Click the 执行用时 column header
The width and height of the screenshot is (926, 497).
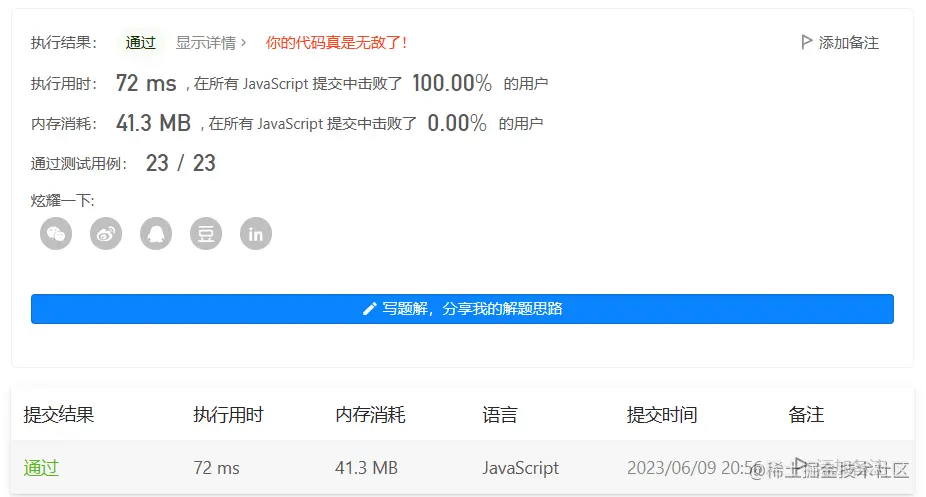point(229,415)
